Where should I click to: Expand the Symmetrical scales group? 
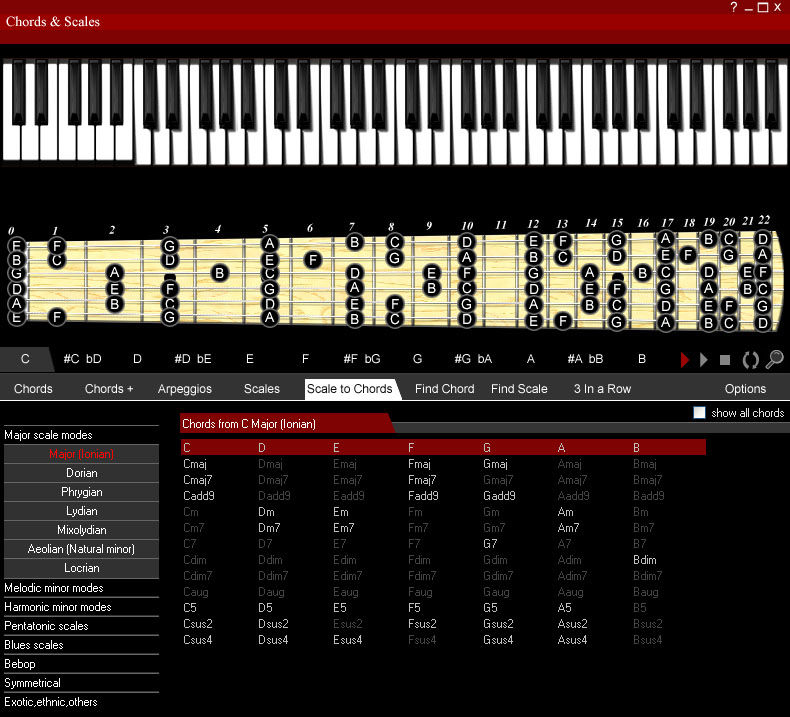pos(81,683)
